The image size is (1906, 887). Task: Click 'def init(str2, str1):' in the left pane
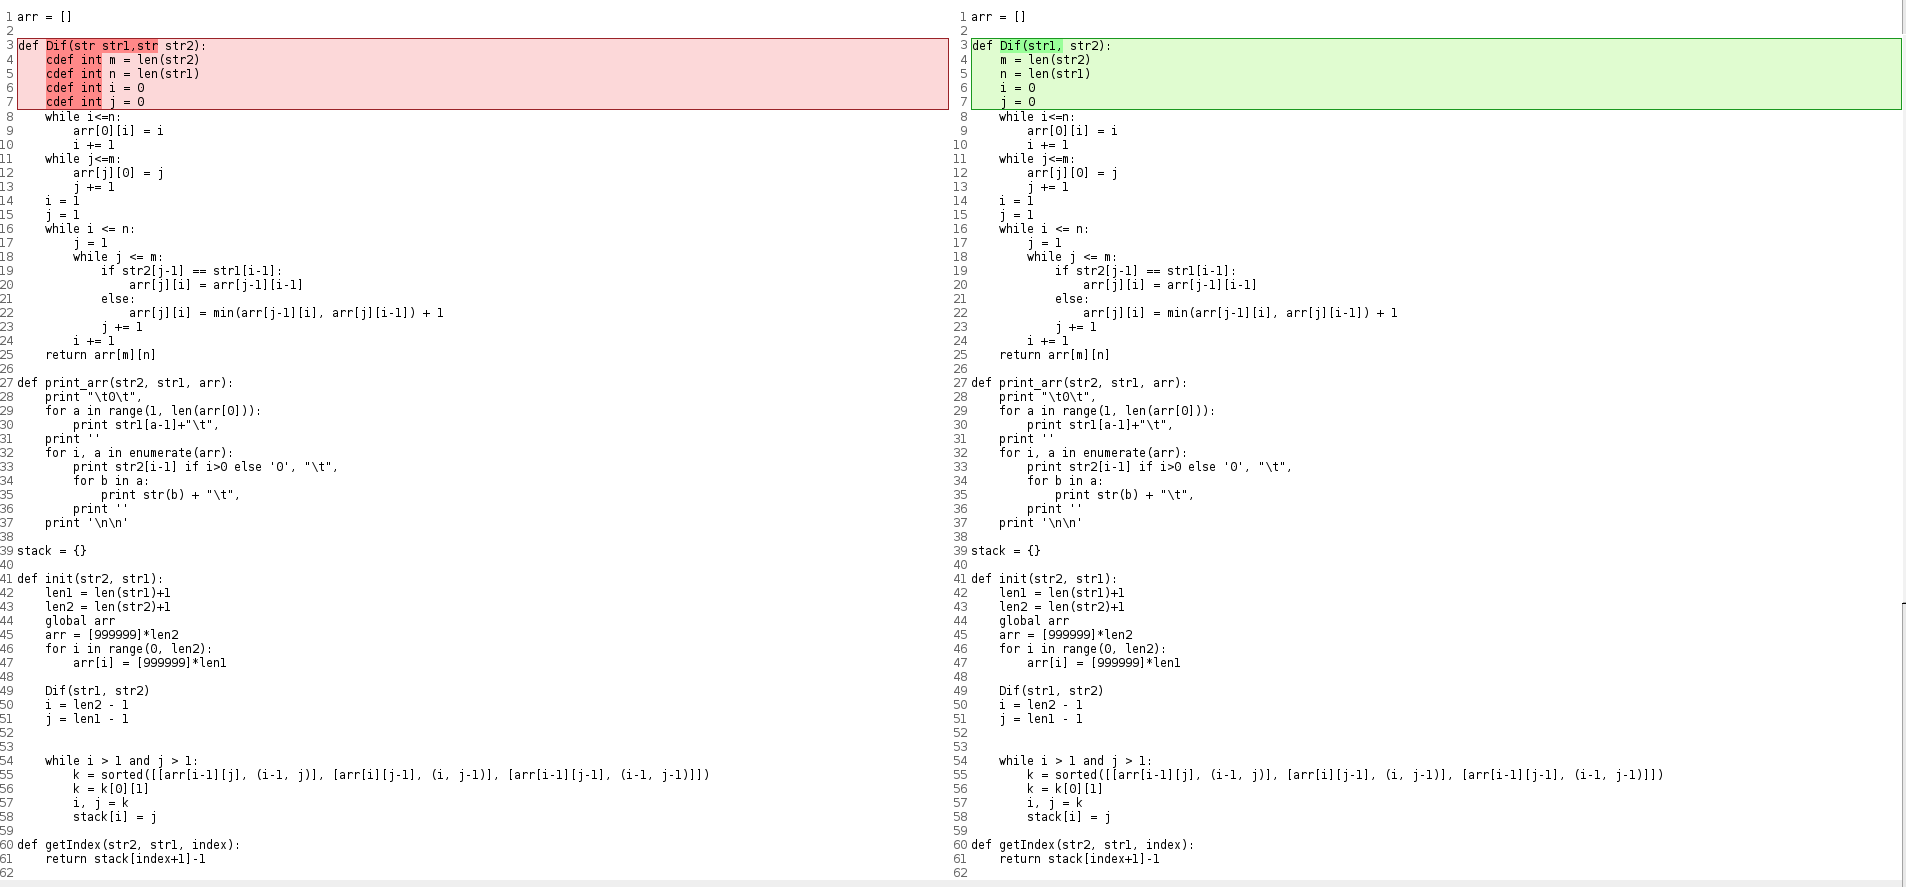pyautogui.click(x=90, y=579)
